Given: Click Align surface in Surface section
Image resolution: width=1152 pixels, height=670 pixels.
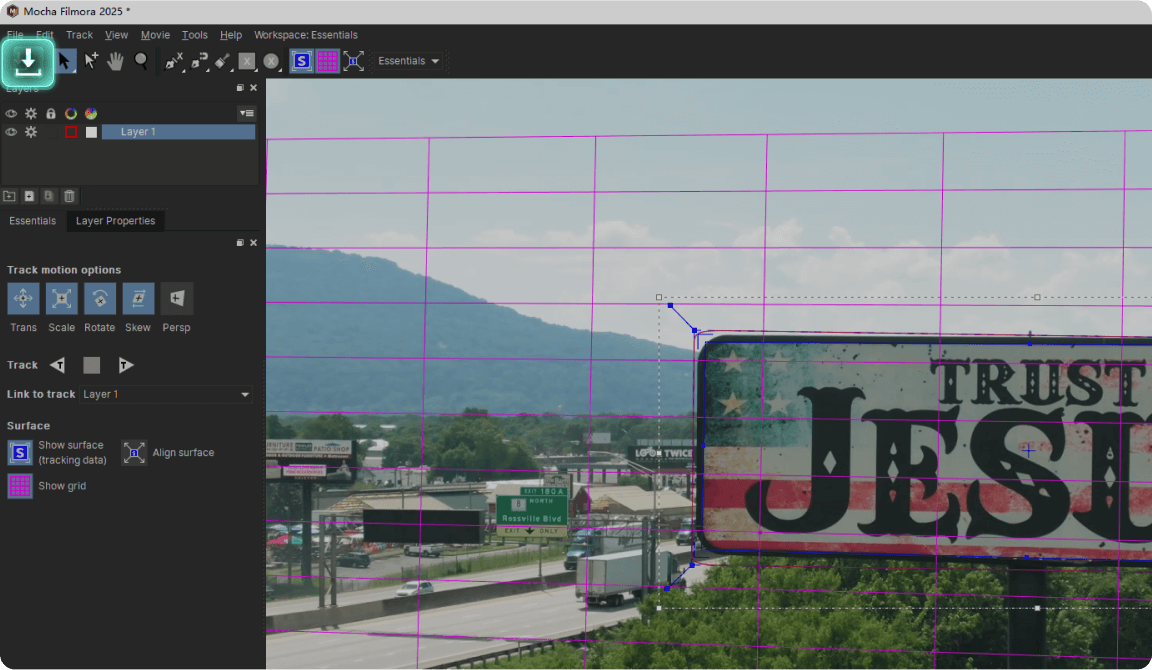Looking at the screenshot, I should point(134,453).
